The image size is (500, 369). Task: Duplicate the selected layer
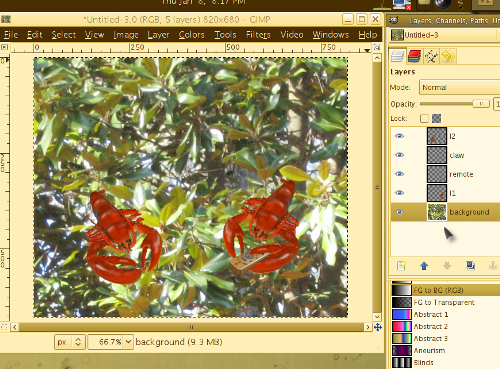[470, 266]
